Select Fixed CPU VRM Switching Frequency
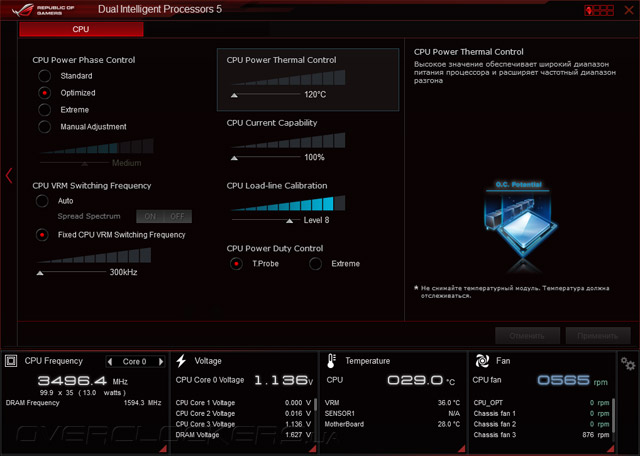Viewport: 640px width, 456px height. tap(42, 235)
